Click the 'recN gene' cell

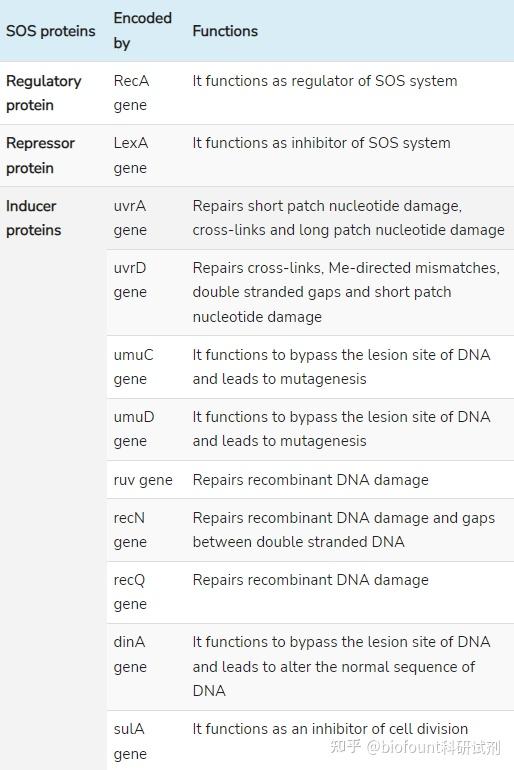(130, 530)
